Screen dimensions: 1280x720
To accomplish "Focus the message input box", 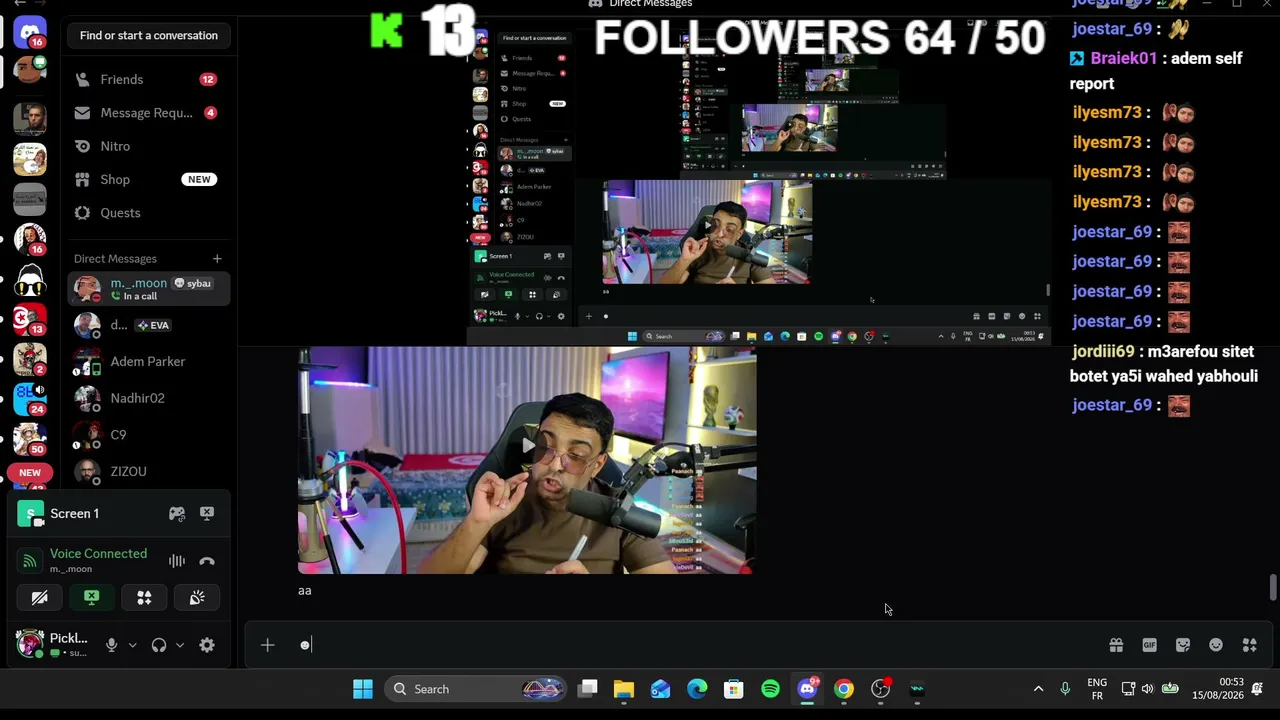I will [700, 645].
